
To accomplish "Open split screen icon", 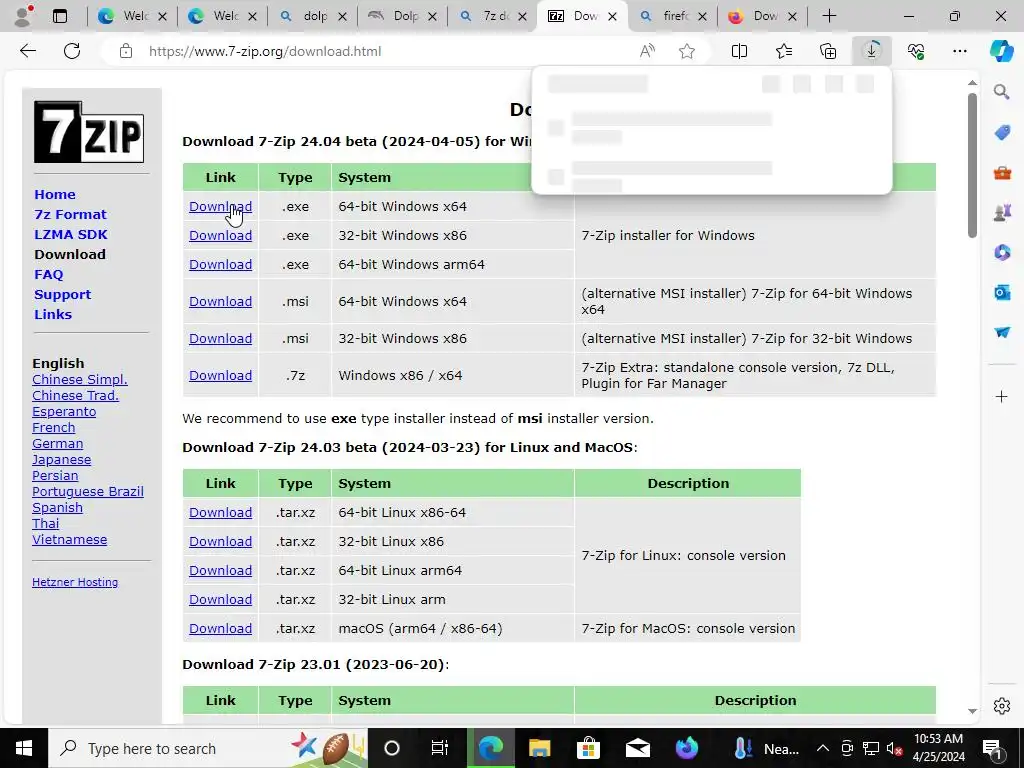I will click(x=739, y=51).
